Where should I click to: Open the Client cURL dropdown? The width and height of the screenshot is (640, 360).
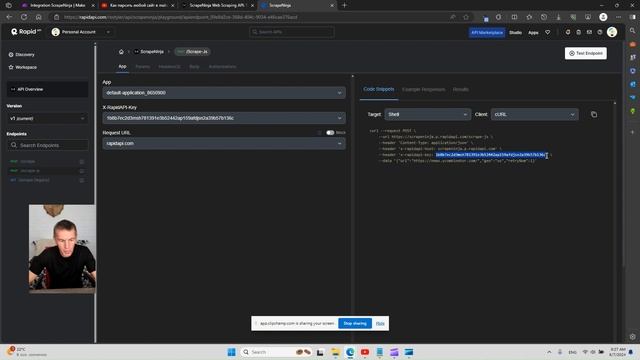534,114
